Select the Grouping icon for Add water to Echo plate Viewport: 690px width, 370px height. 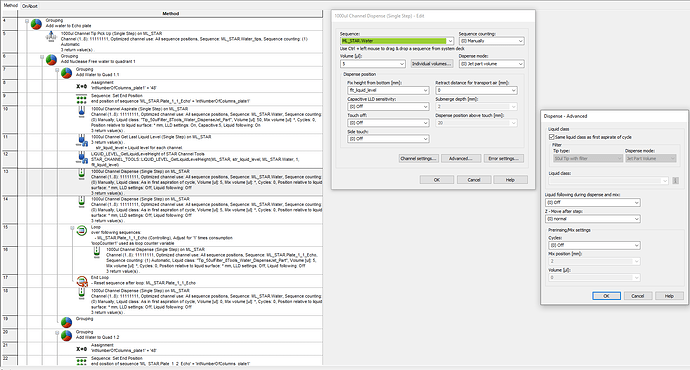pos(36,24)
